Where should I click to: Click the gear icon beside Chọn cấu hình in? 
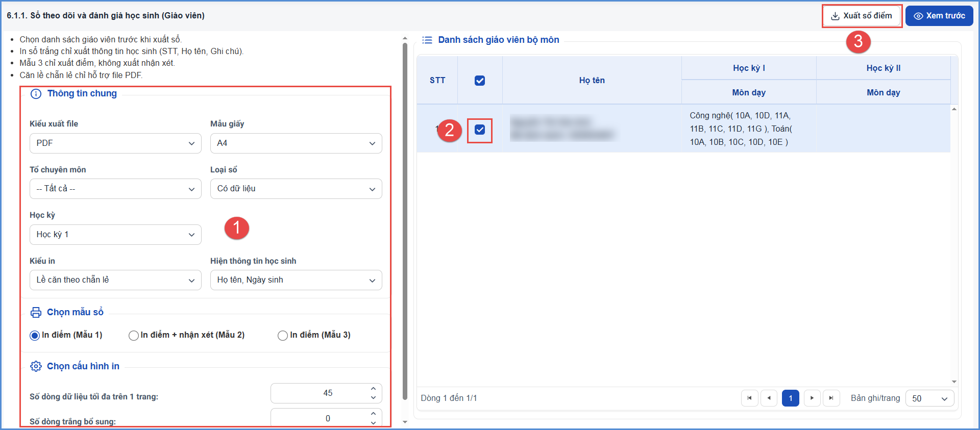36,366
